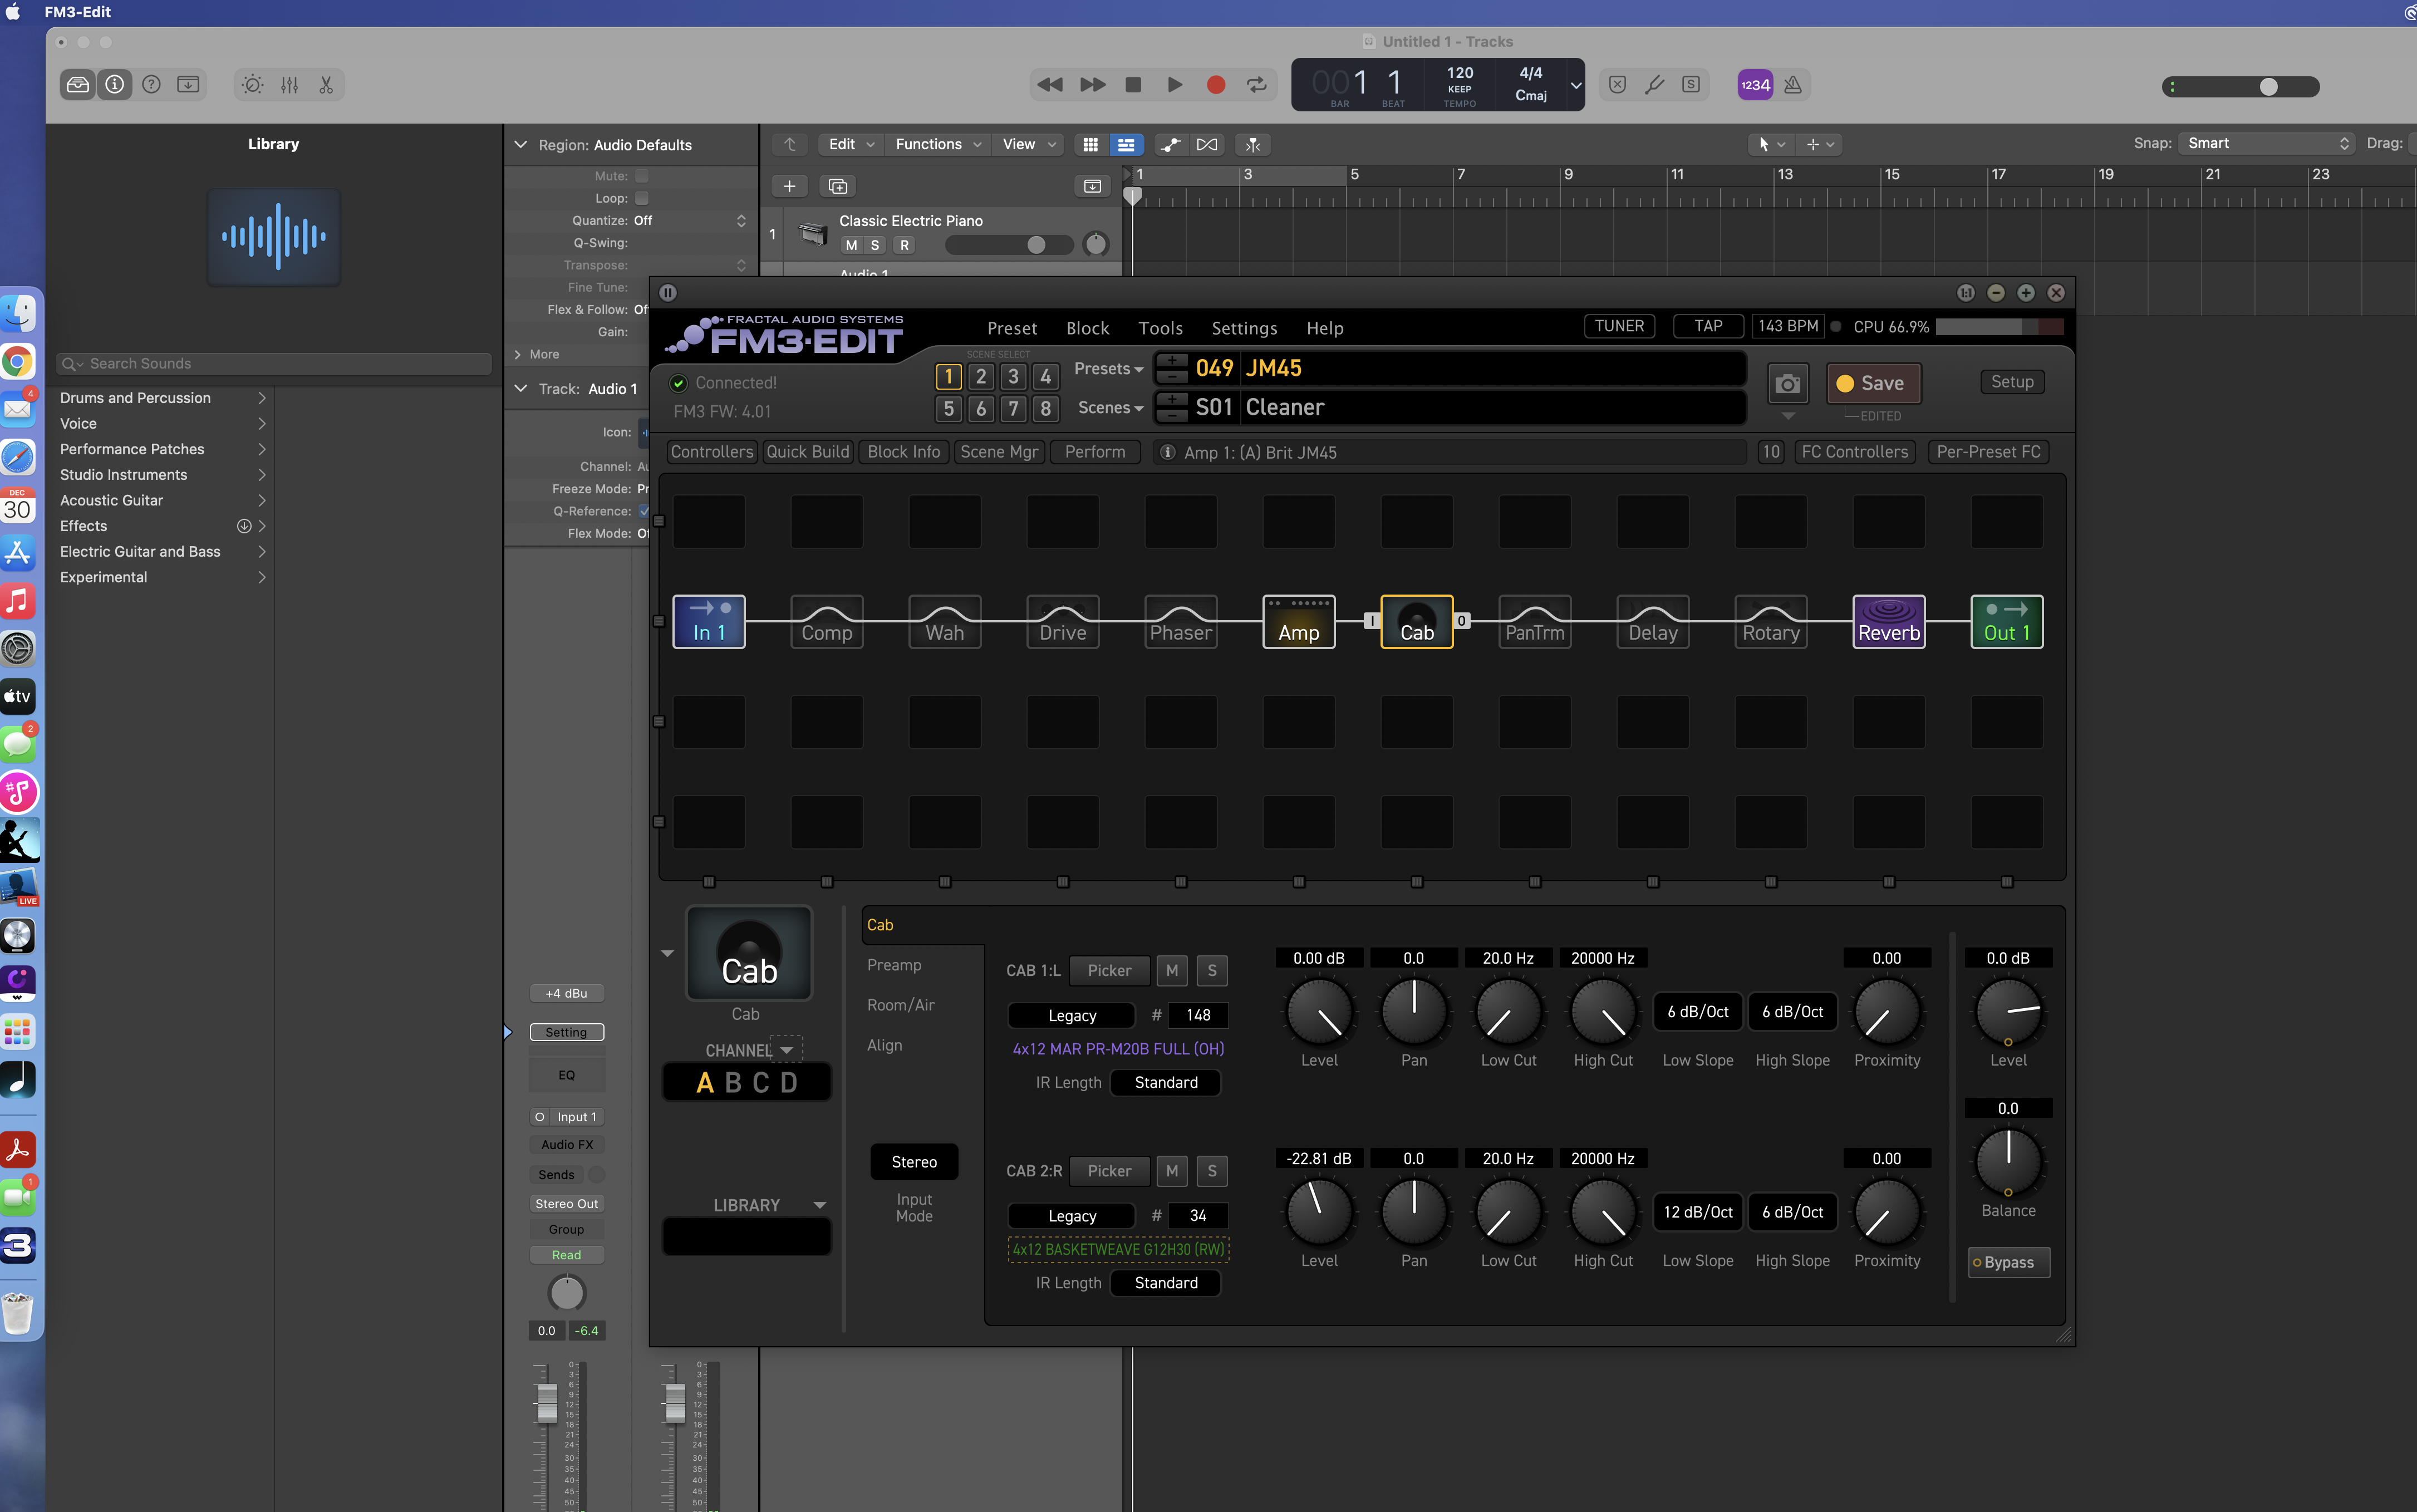Solo Classic Electric Piano track

pos(875,245)
